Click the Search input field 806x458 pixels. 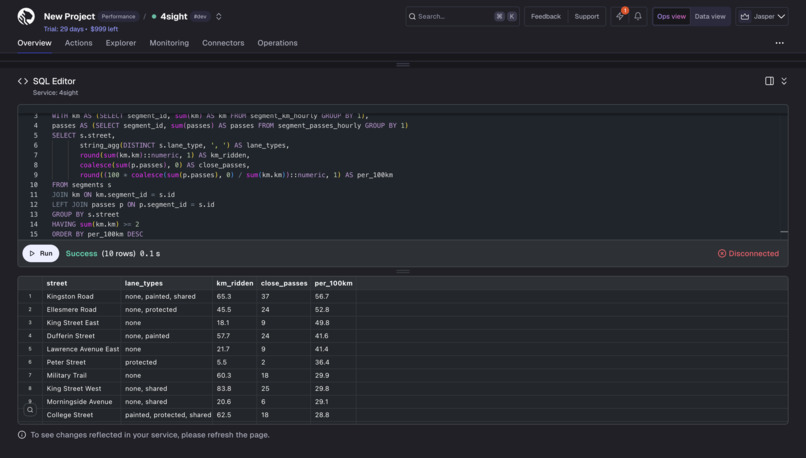[x=462, y=16]
